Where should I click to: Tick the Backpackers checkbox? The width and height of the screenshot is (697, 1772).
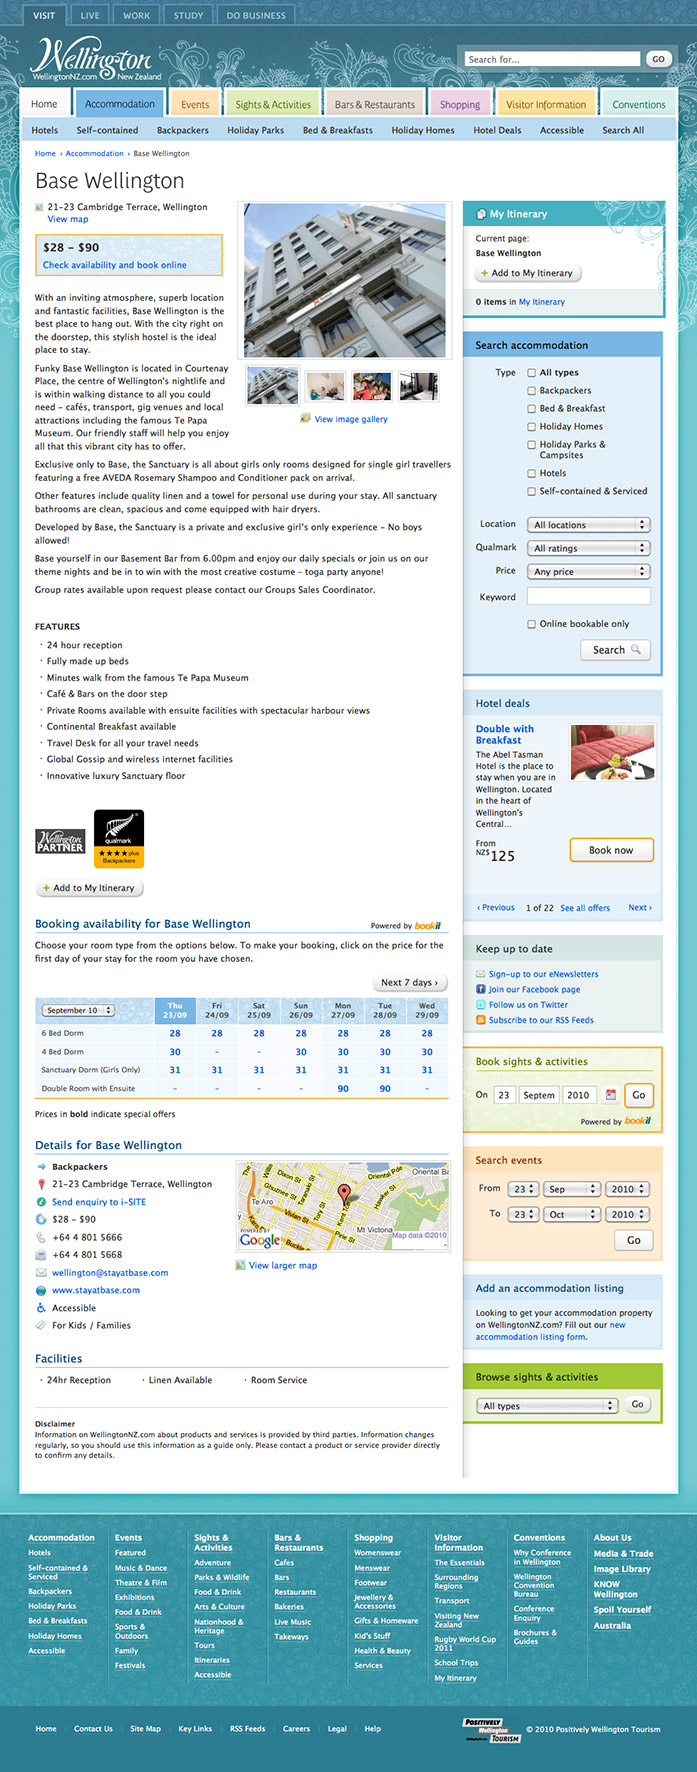532,390
